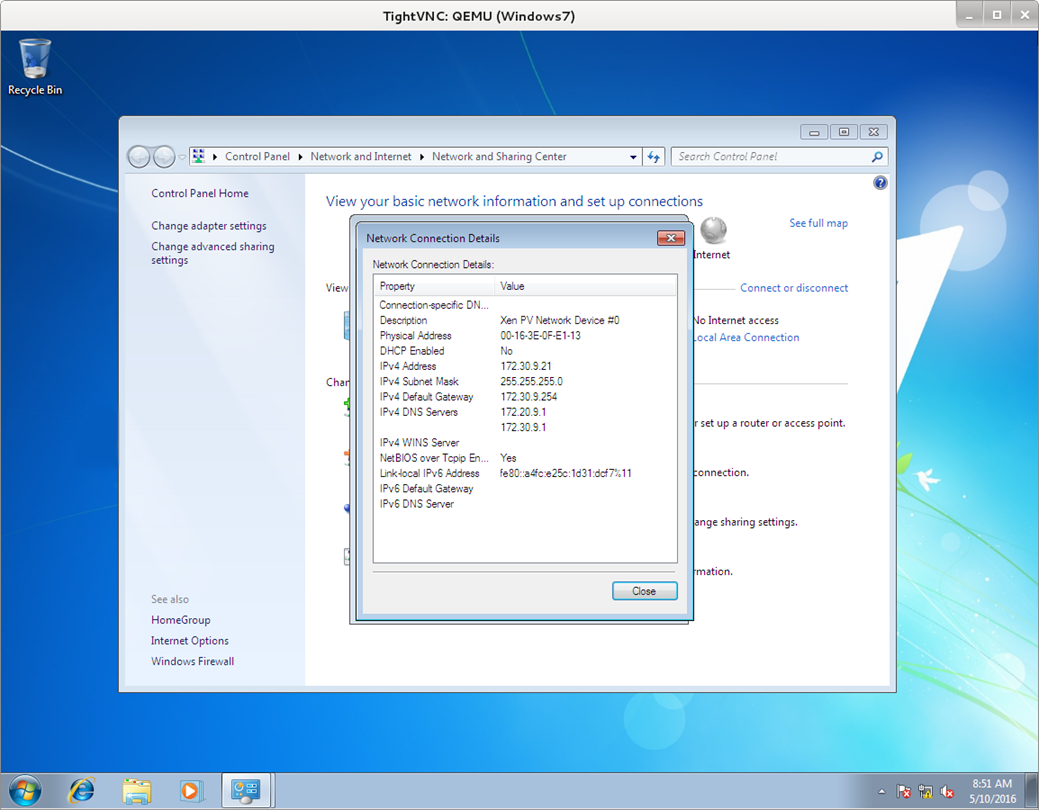Open Windows Firewall link in sidebar
Viewport: 1039px width, 810px height.
click(x=192, y=661)
